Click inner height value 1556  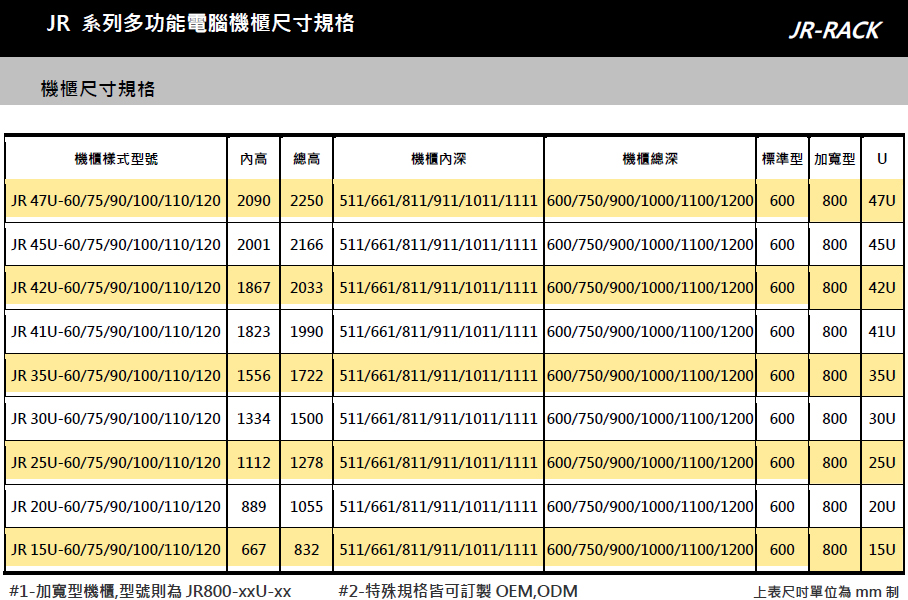click(x=254, y=375)
